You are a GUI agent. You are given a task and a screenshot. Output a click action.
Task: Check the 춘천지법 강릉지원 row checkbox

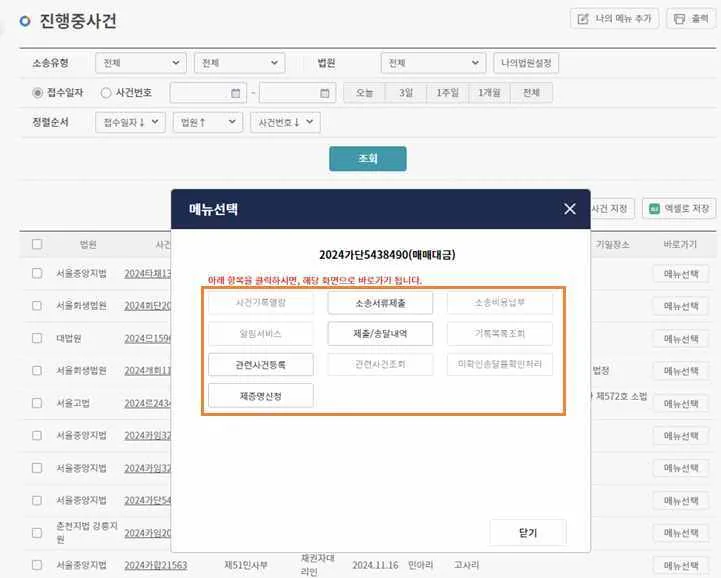(37, 533)
